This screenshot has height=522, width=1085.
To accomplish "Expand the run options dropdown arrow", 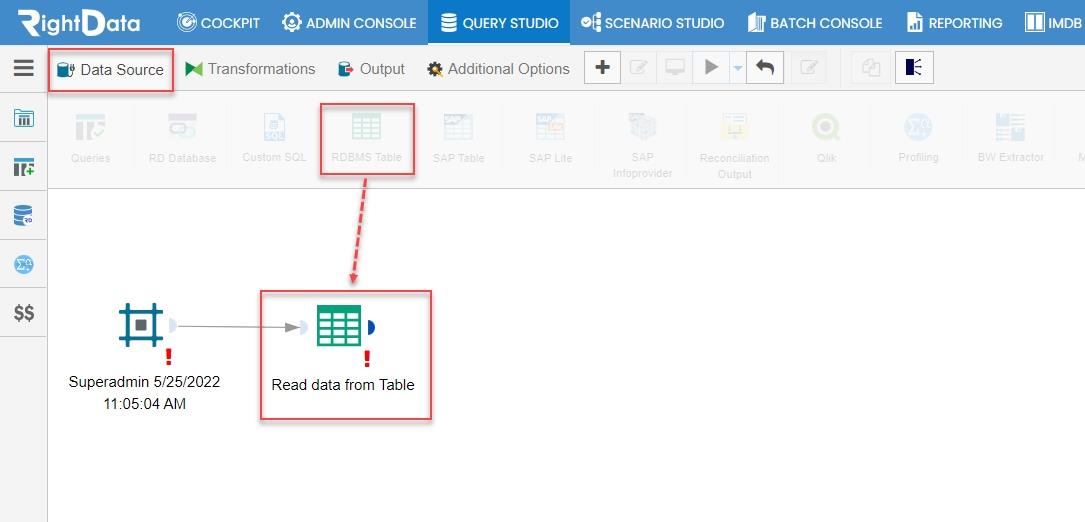I will pyautogui.click(x=737, y=68).
